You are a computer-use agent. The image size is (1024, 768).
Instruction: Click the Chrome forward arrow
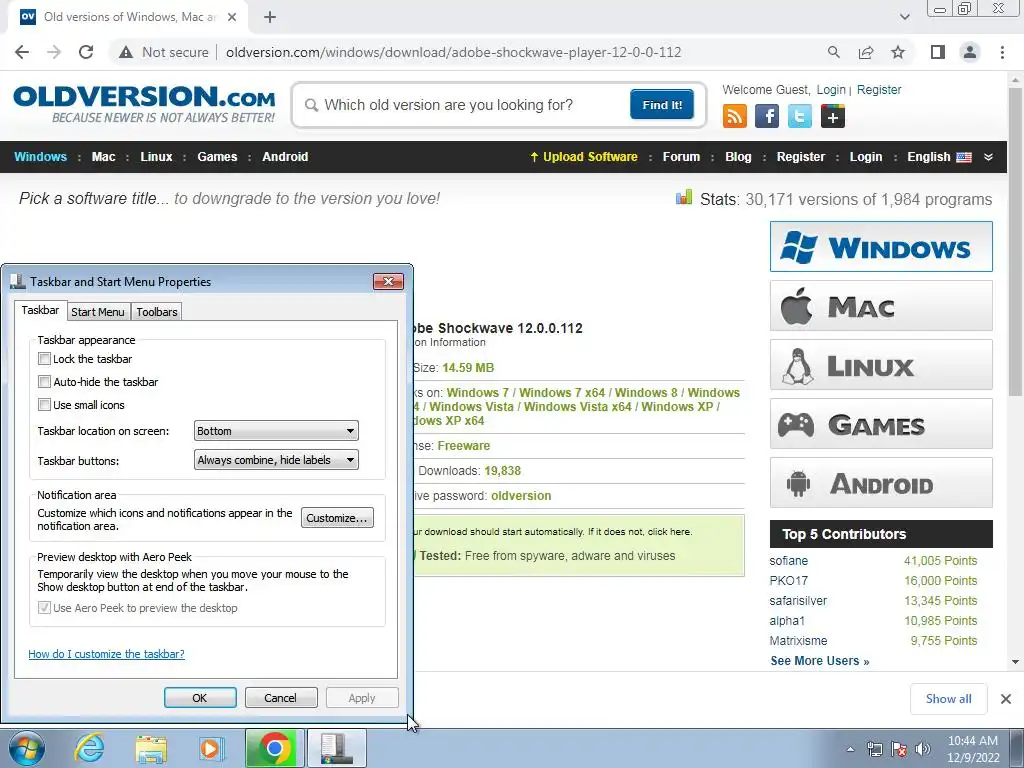click(x=54, y=52)
